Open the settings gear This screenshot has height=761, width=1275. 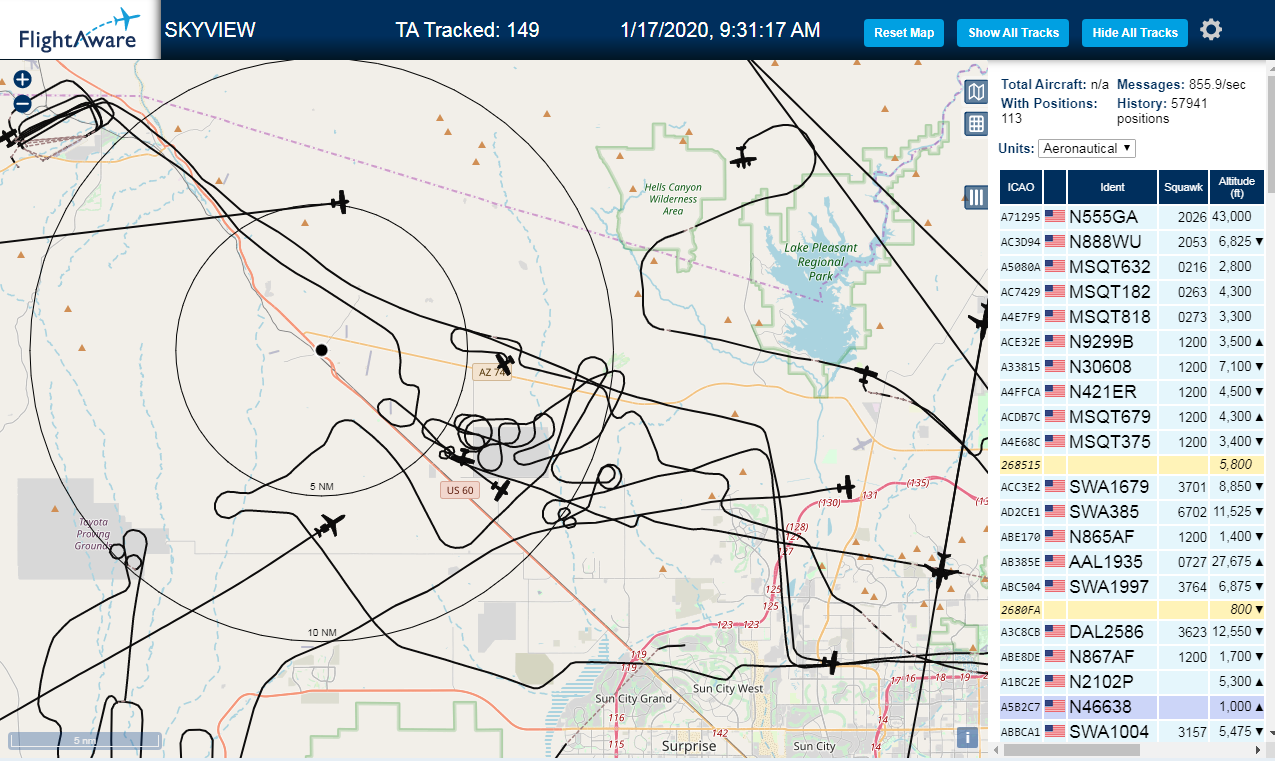[1211, 30]
